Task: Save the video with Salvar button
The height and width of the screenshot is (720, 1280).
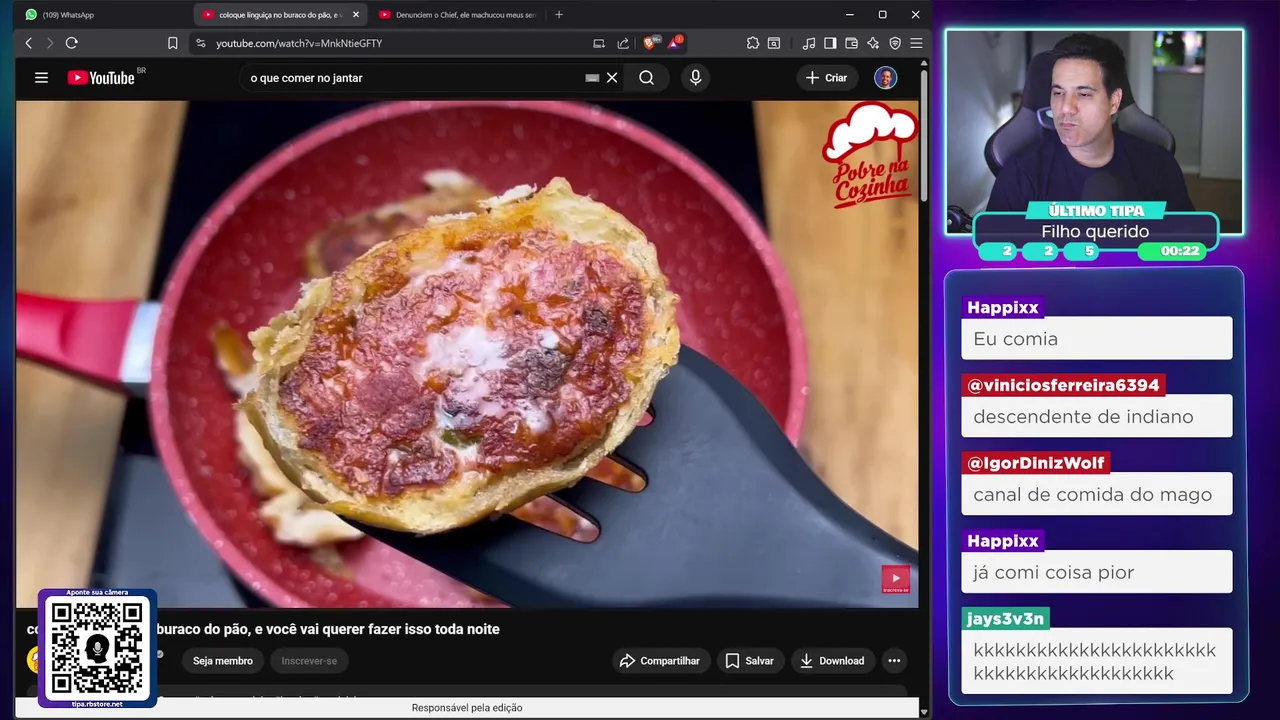Action: click(750, 660)
